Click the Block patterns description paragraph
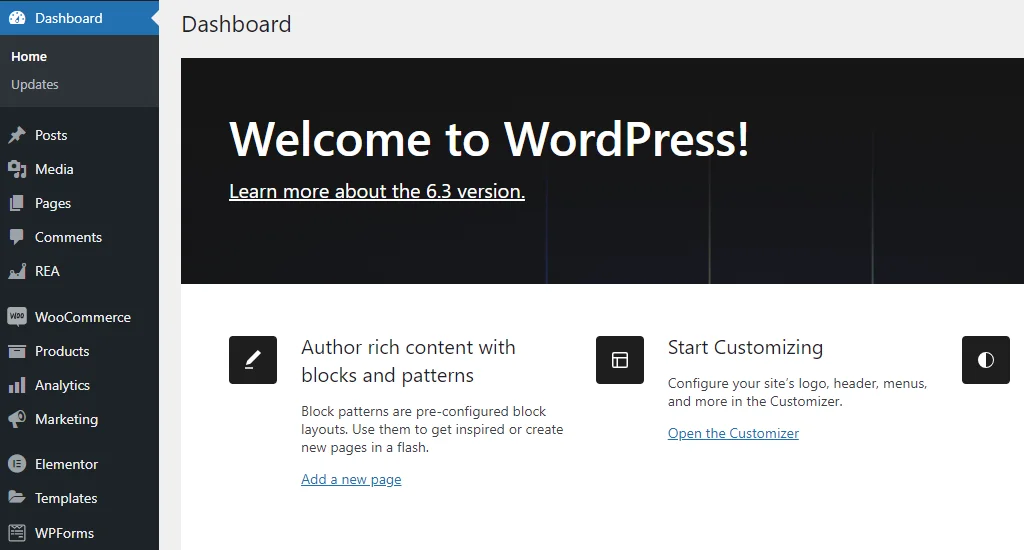 432,429
